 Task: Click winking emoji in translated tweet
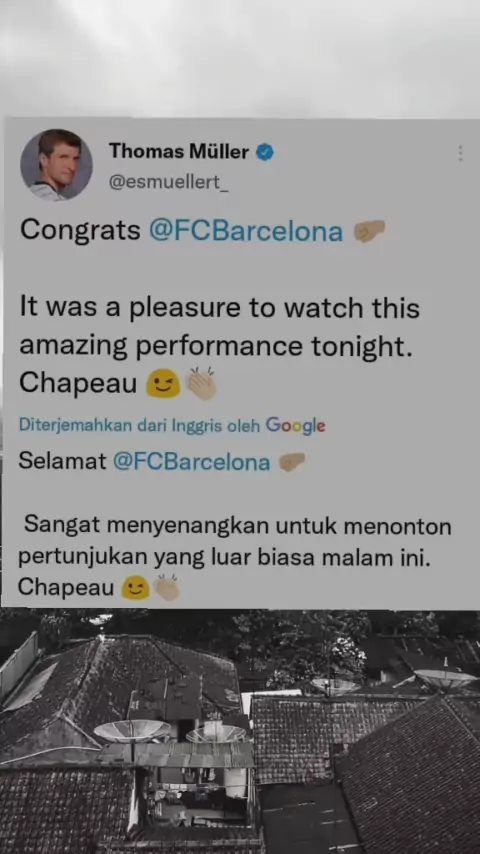135,588
